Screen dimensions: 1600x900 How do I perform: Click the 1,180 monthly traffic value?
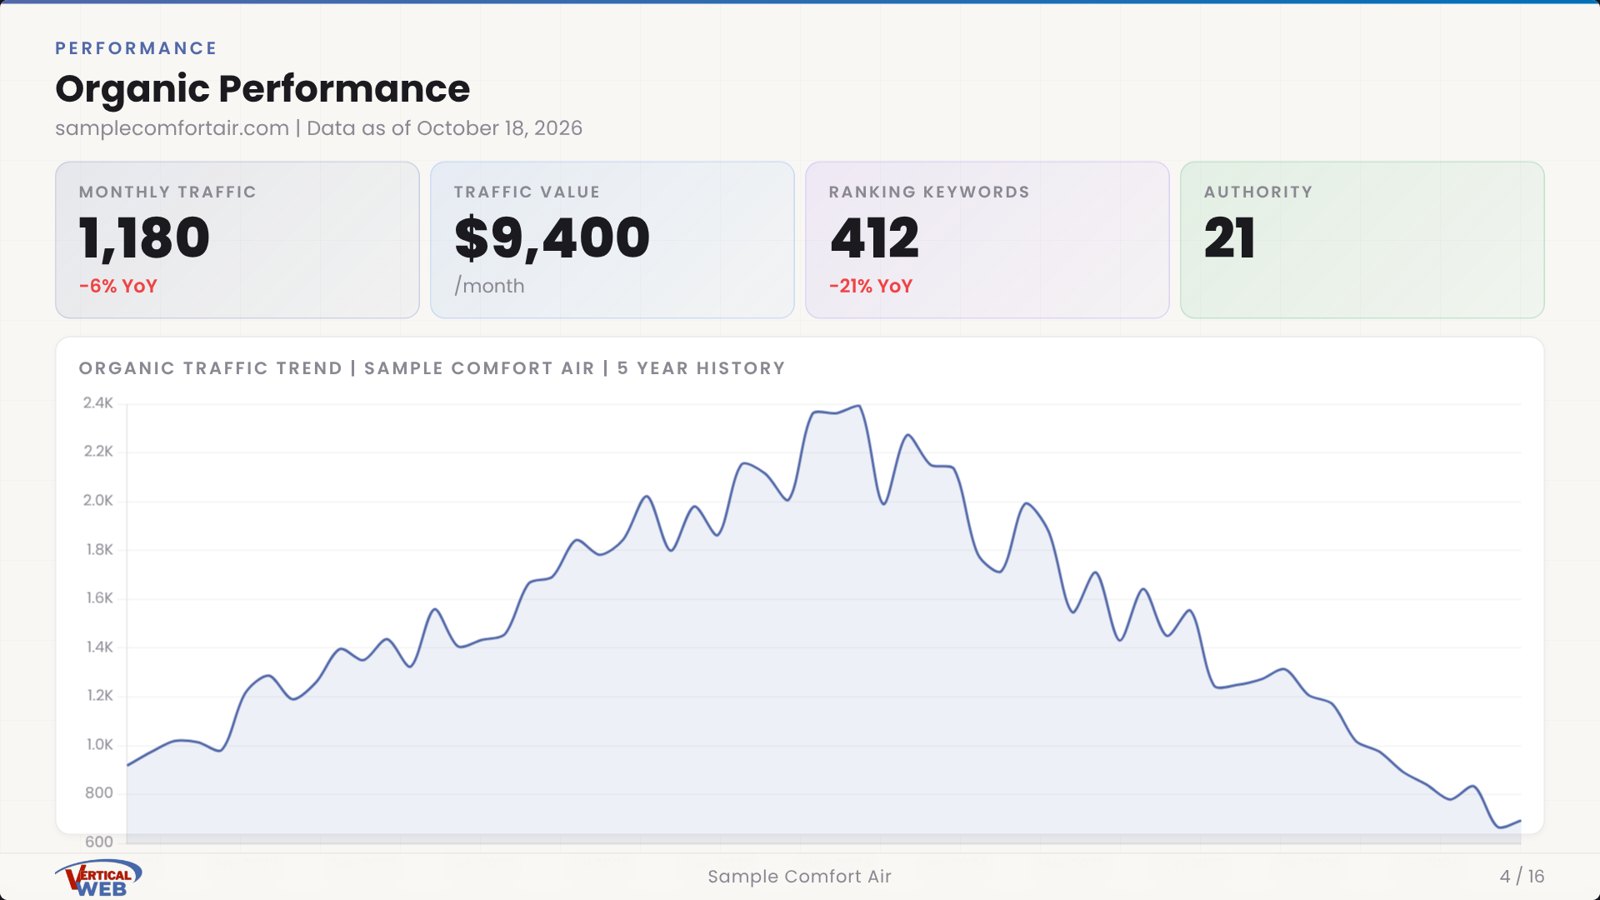click(144, 238)
